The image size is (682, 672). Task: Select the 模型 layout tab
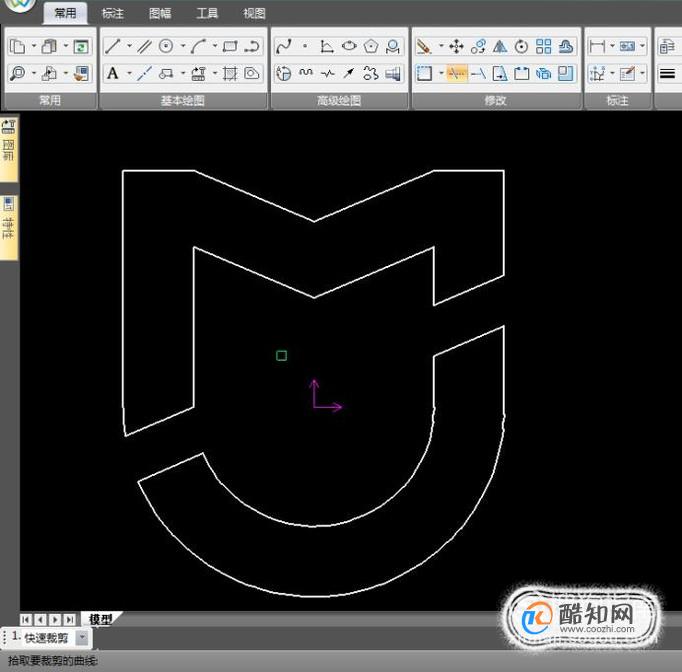[x=101, y=619]
